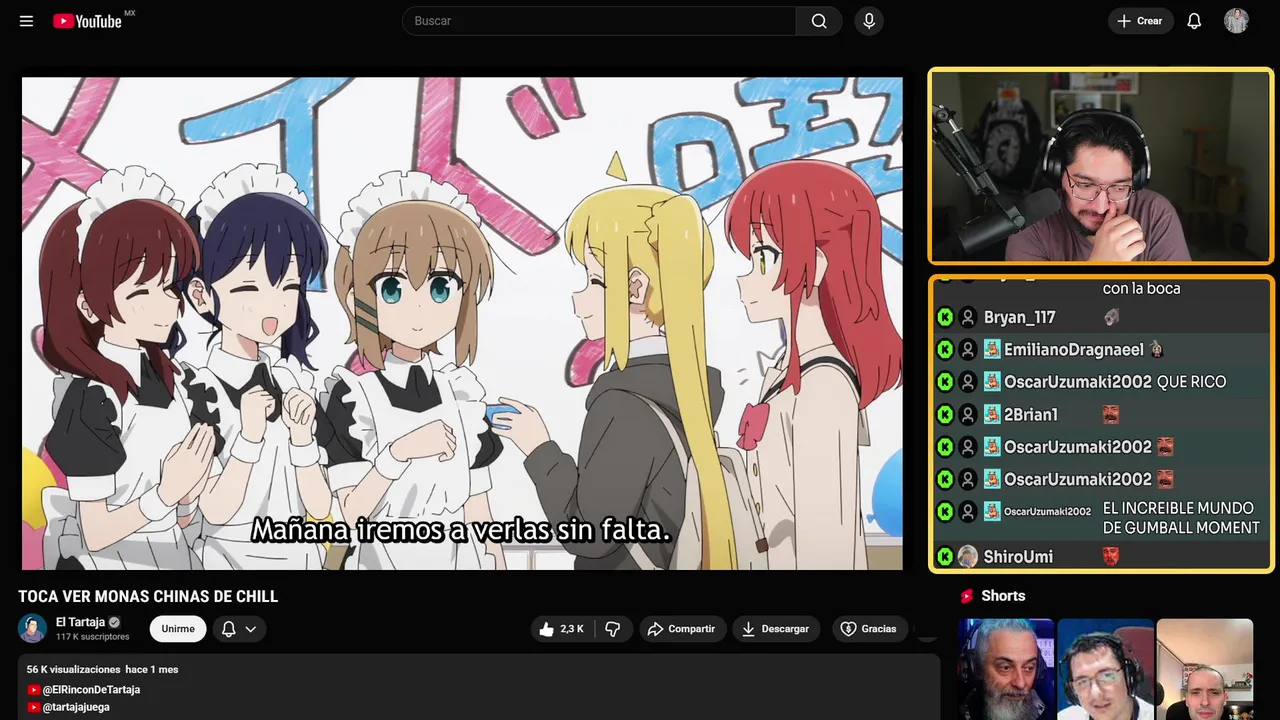Click the verified badge beside El Tartaja
The width and height of the screenshot is (1280, 720).
click(x=114, y=622)
